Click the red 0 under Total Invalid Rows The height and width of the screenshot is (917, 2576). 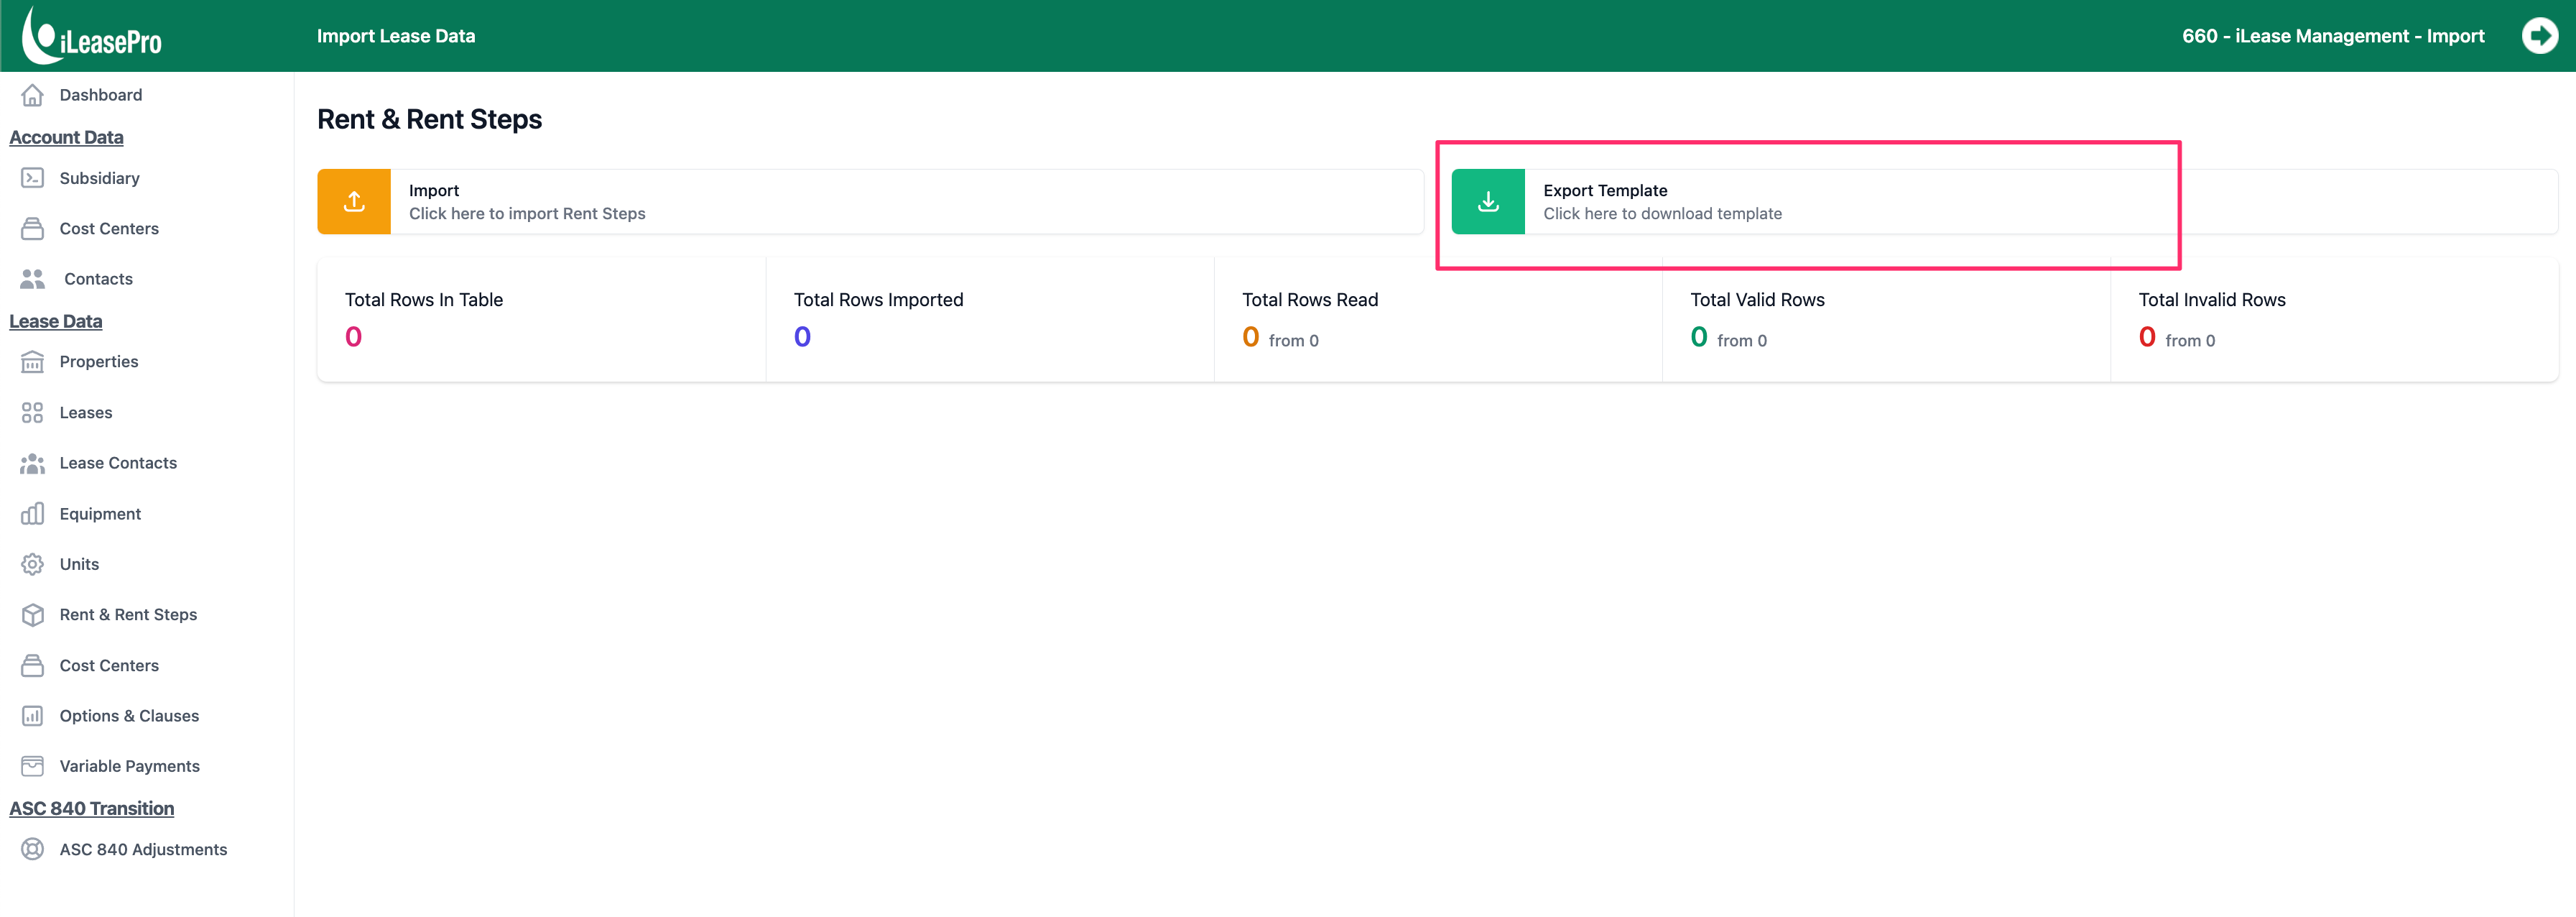pyautogui.click(x=2147, y=337)
